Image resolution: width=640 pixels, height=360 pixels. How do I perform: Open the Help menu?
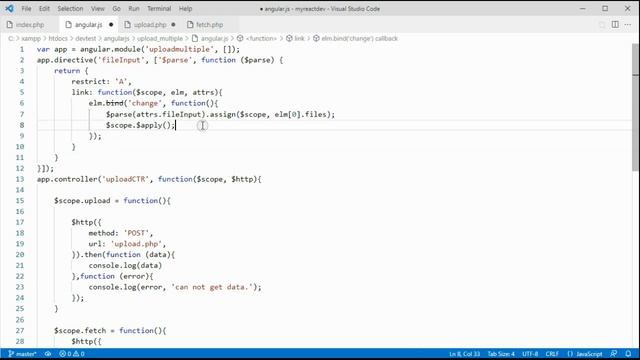(185, 9)
